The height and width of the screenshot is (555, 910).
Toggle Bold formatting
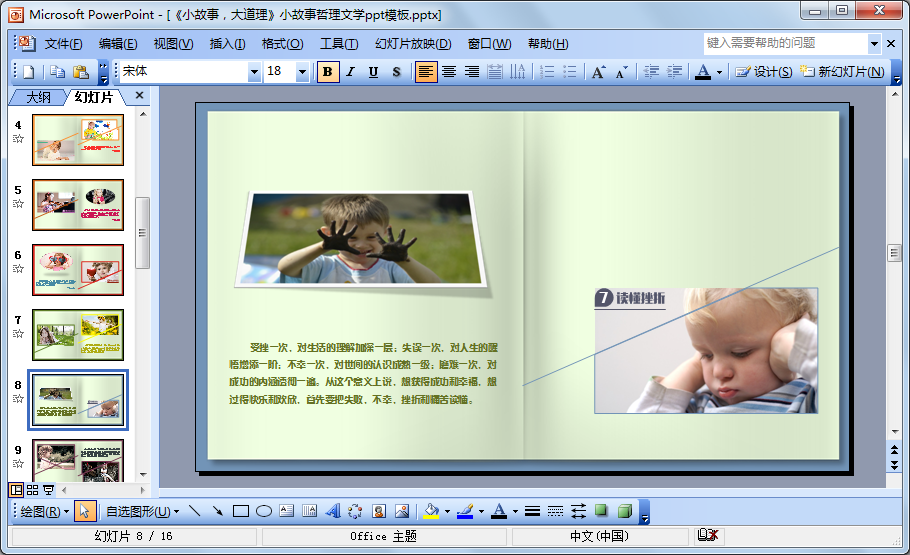pos(327,72)
